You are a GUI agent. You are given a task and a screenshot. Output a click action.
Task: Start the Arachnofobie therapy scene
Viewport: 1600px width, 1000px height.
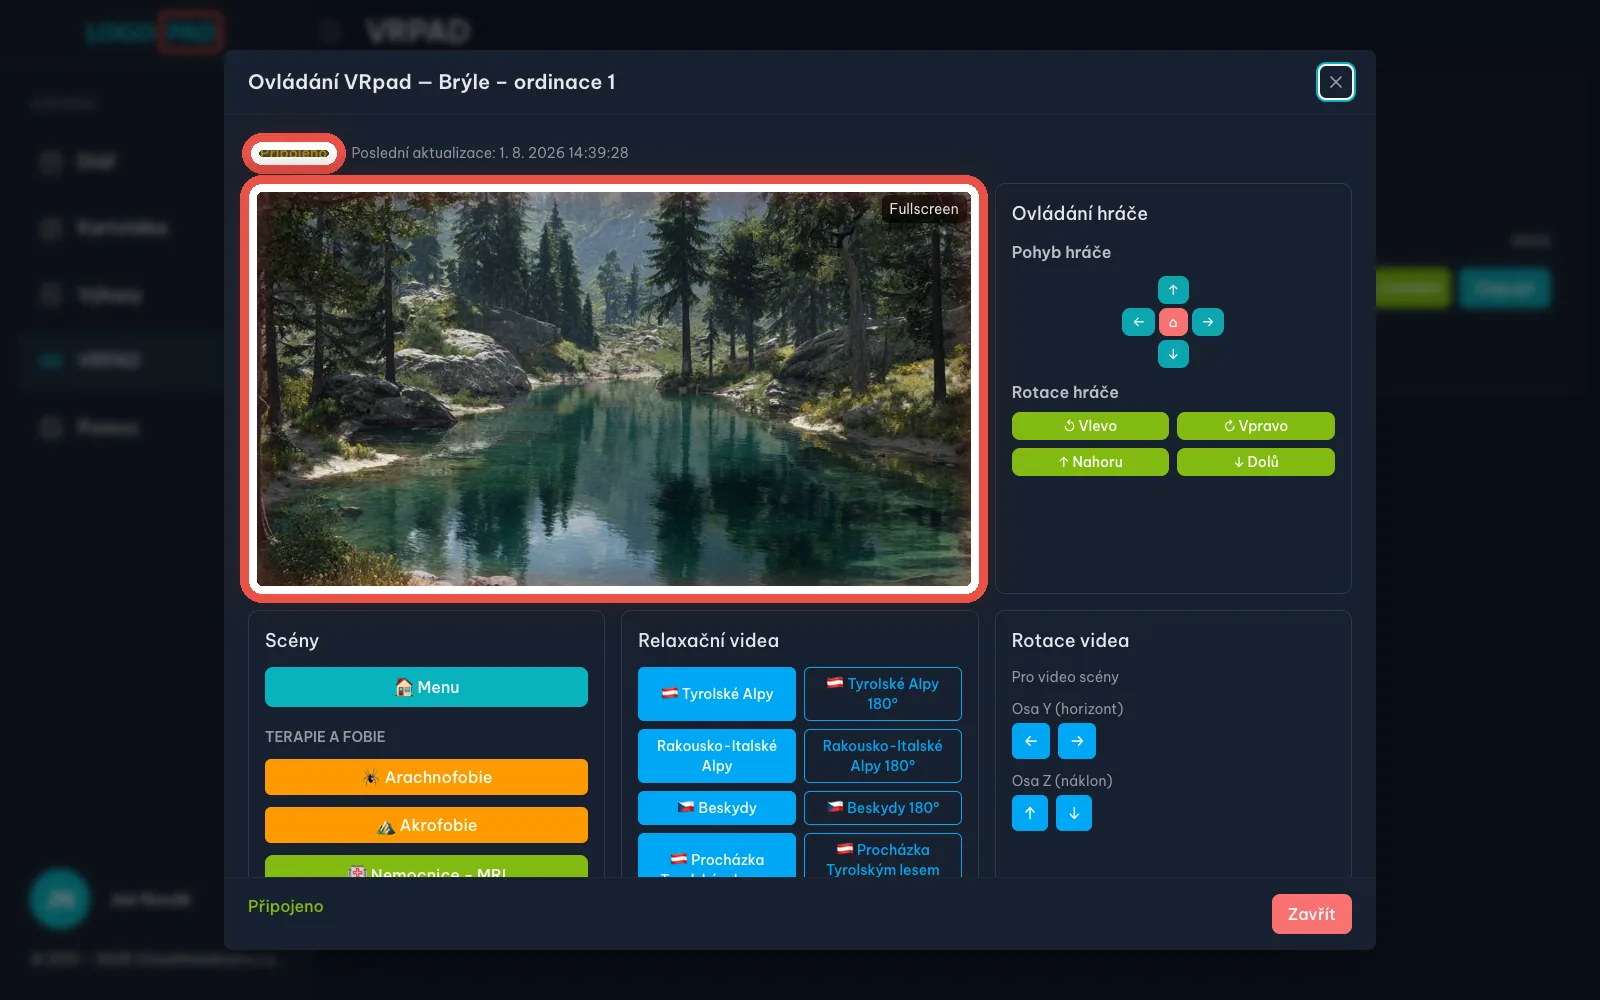(426, 777)
